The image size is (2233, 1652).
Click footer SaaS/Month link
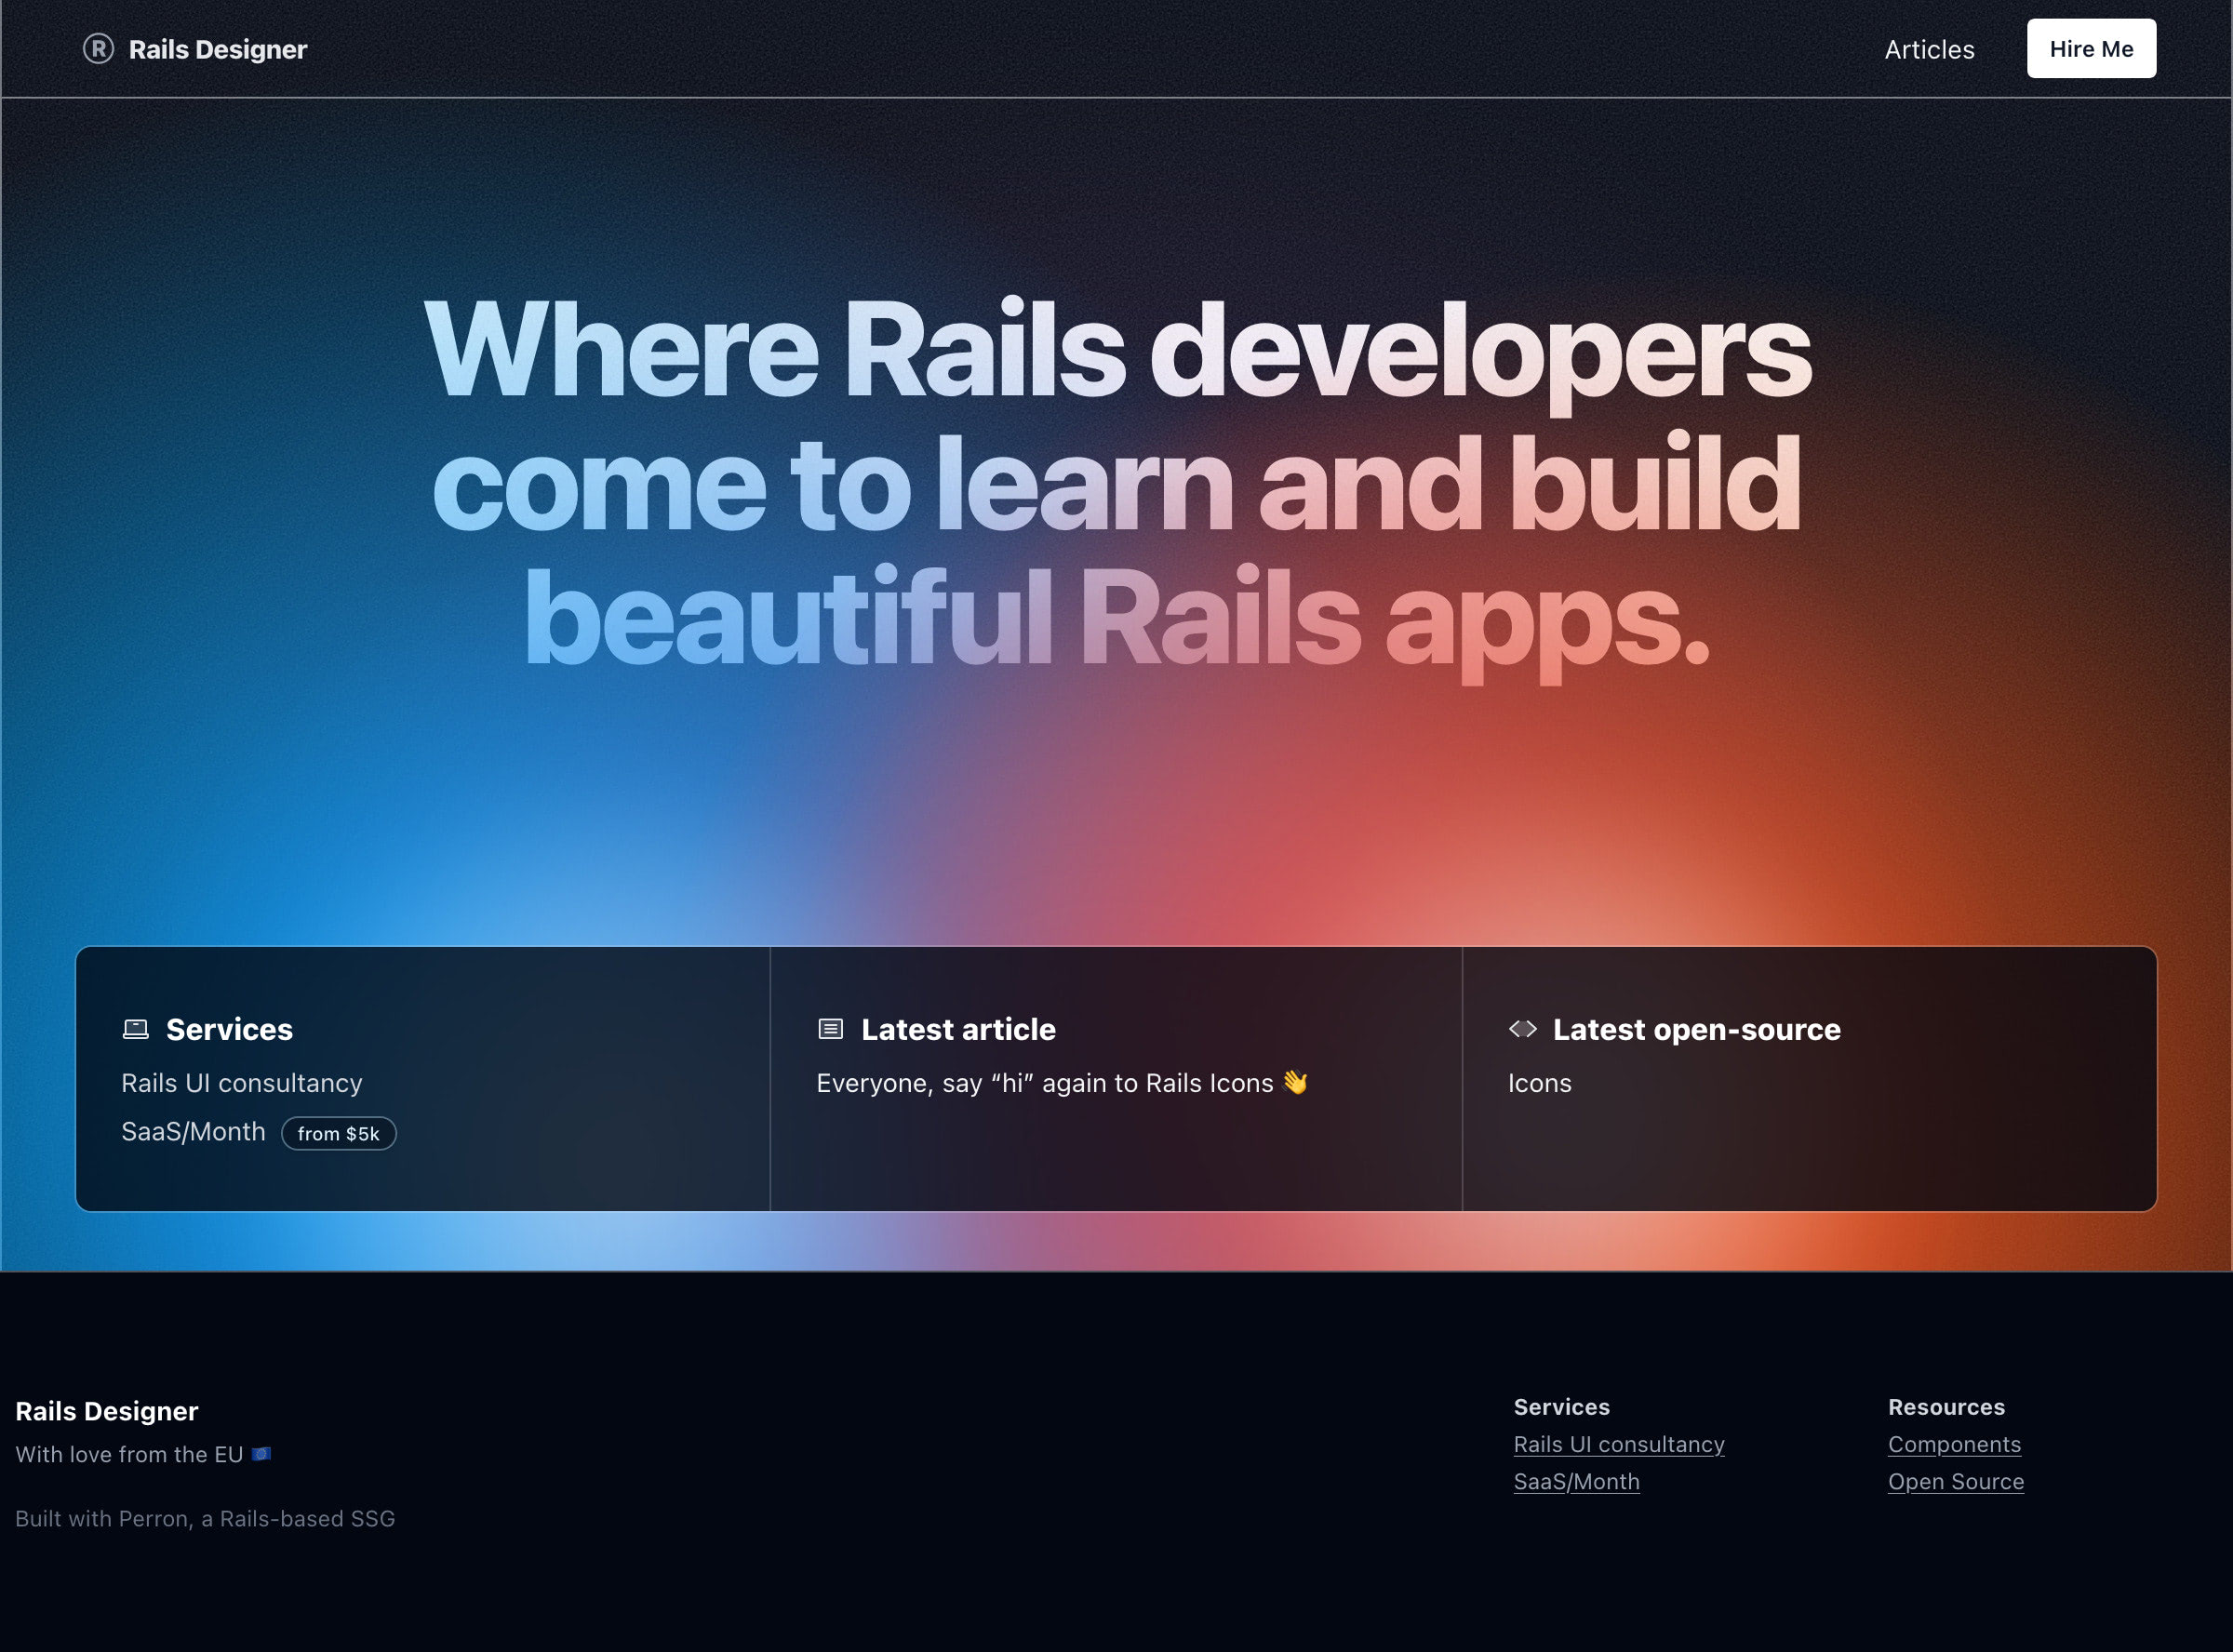[1576, 1481]
